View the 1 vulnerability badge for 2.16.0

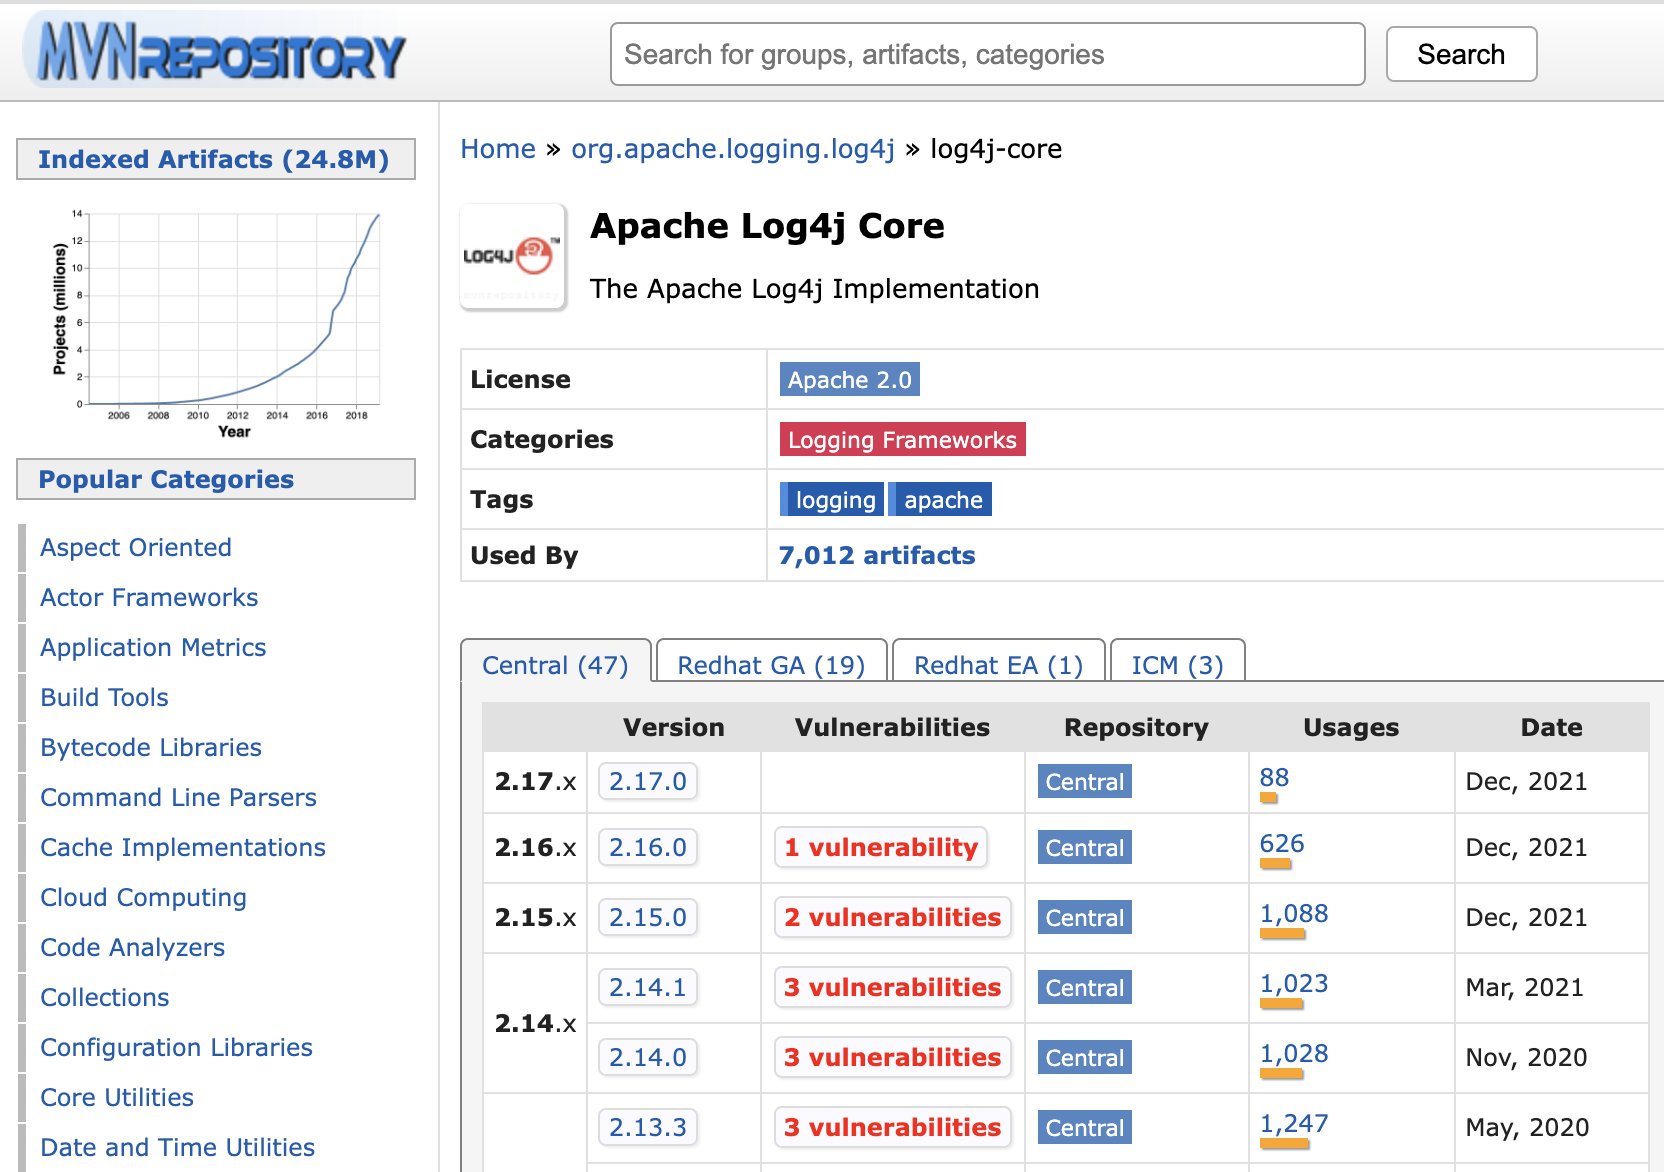click(881, 848)
